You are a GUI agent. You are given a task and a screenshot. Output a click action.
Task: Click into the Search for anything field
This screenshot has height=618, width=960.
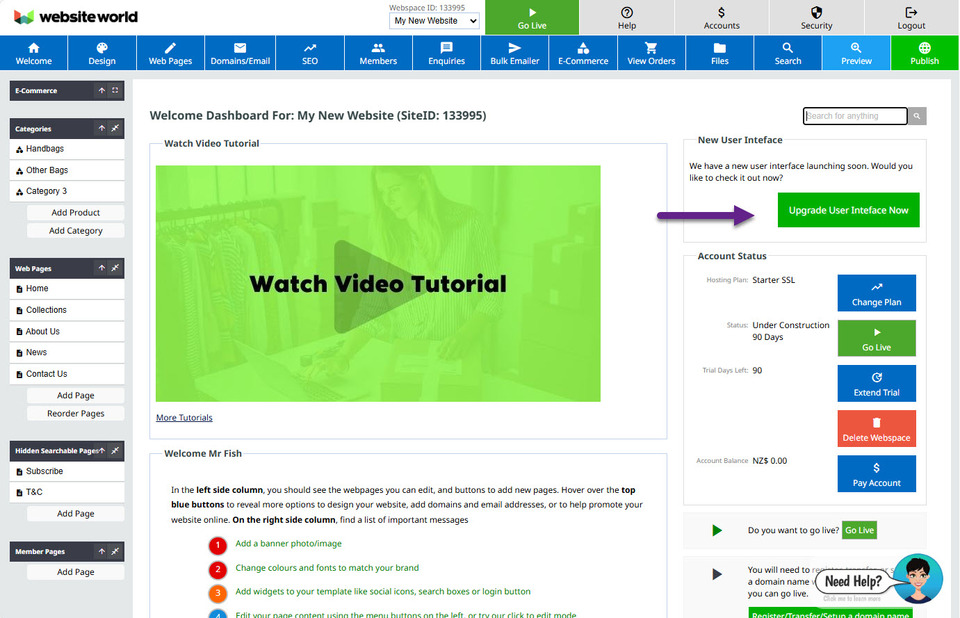854,116
